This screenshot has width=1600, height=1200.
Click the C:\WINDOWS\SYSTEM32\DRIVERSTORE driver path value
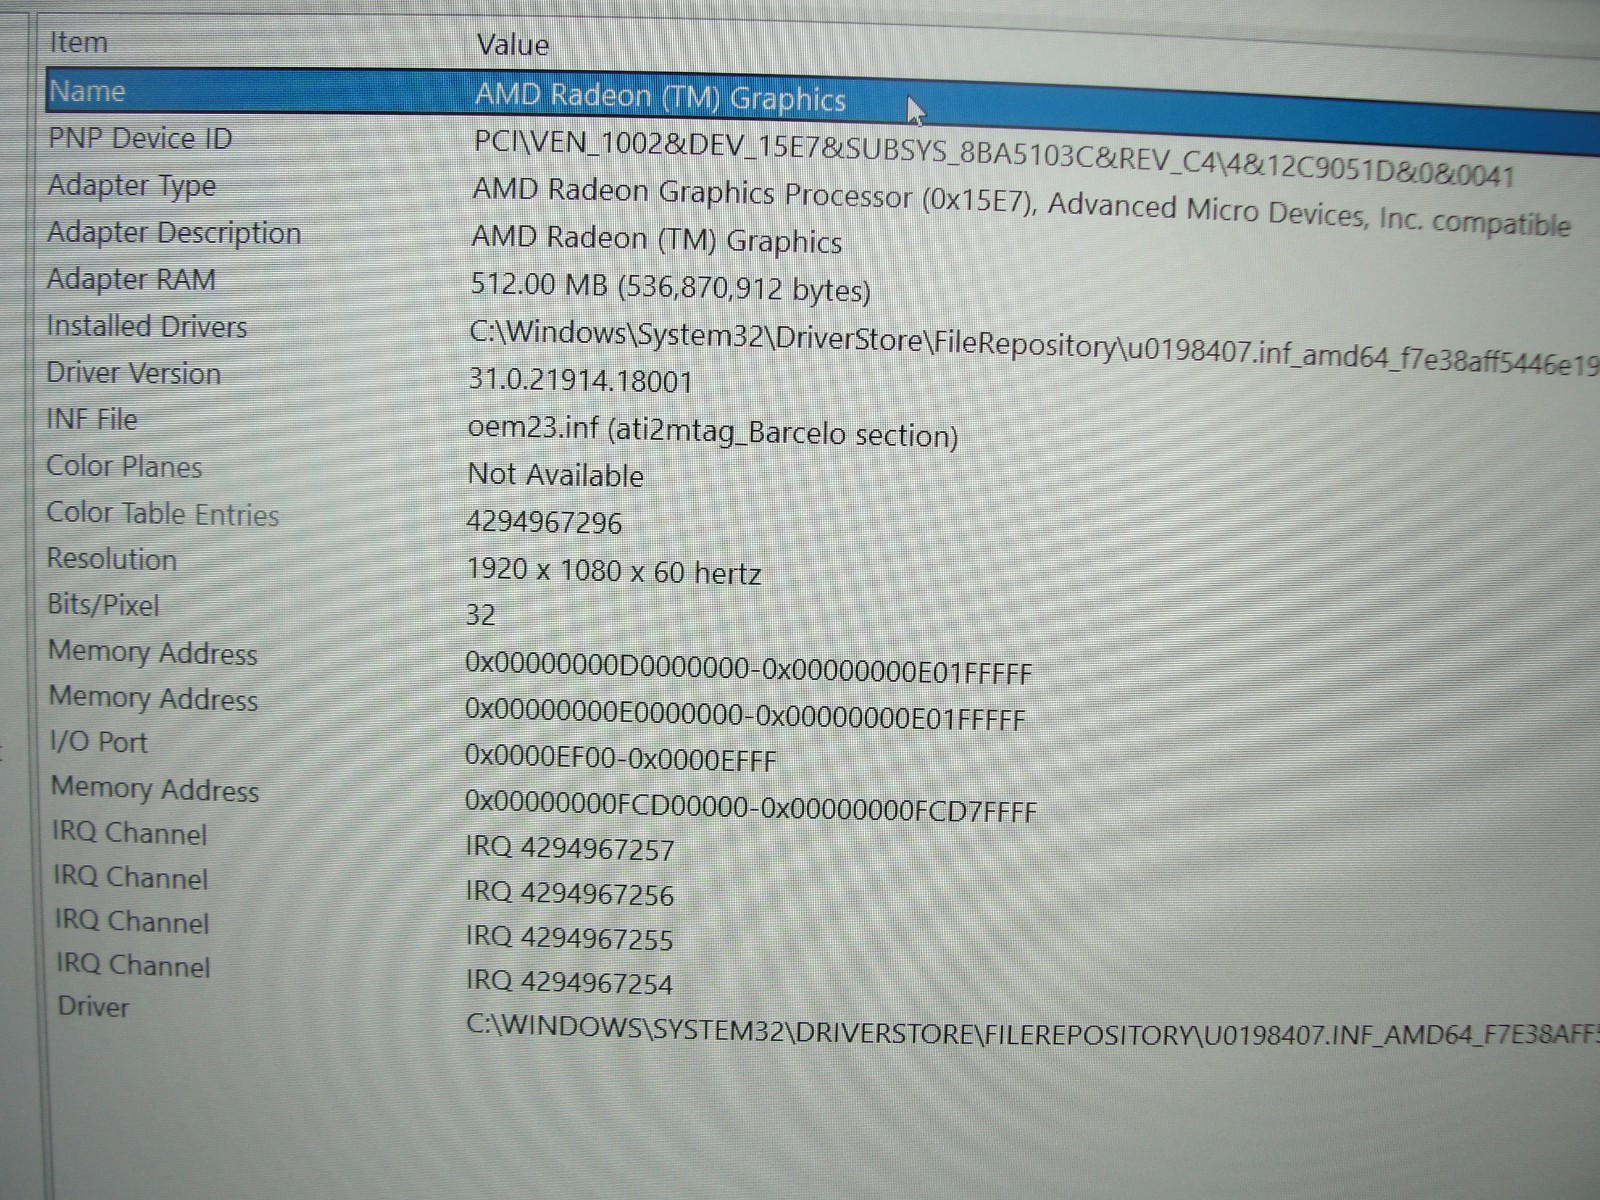(1033, 1031)
